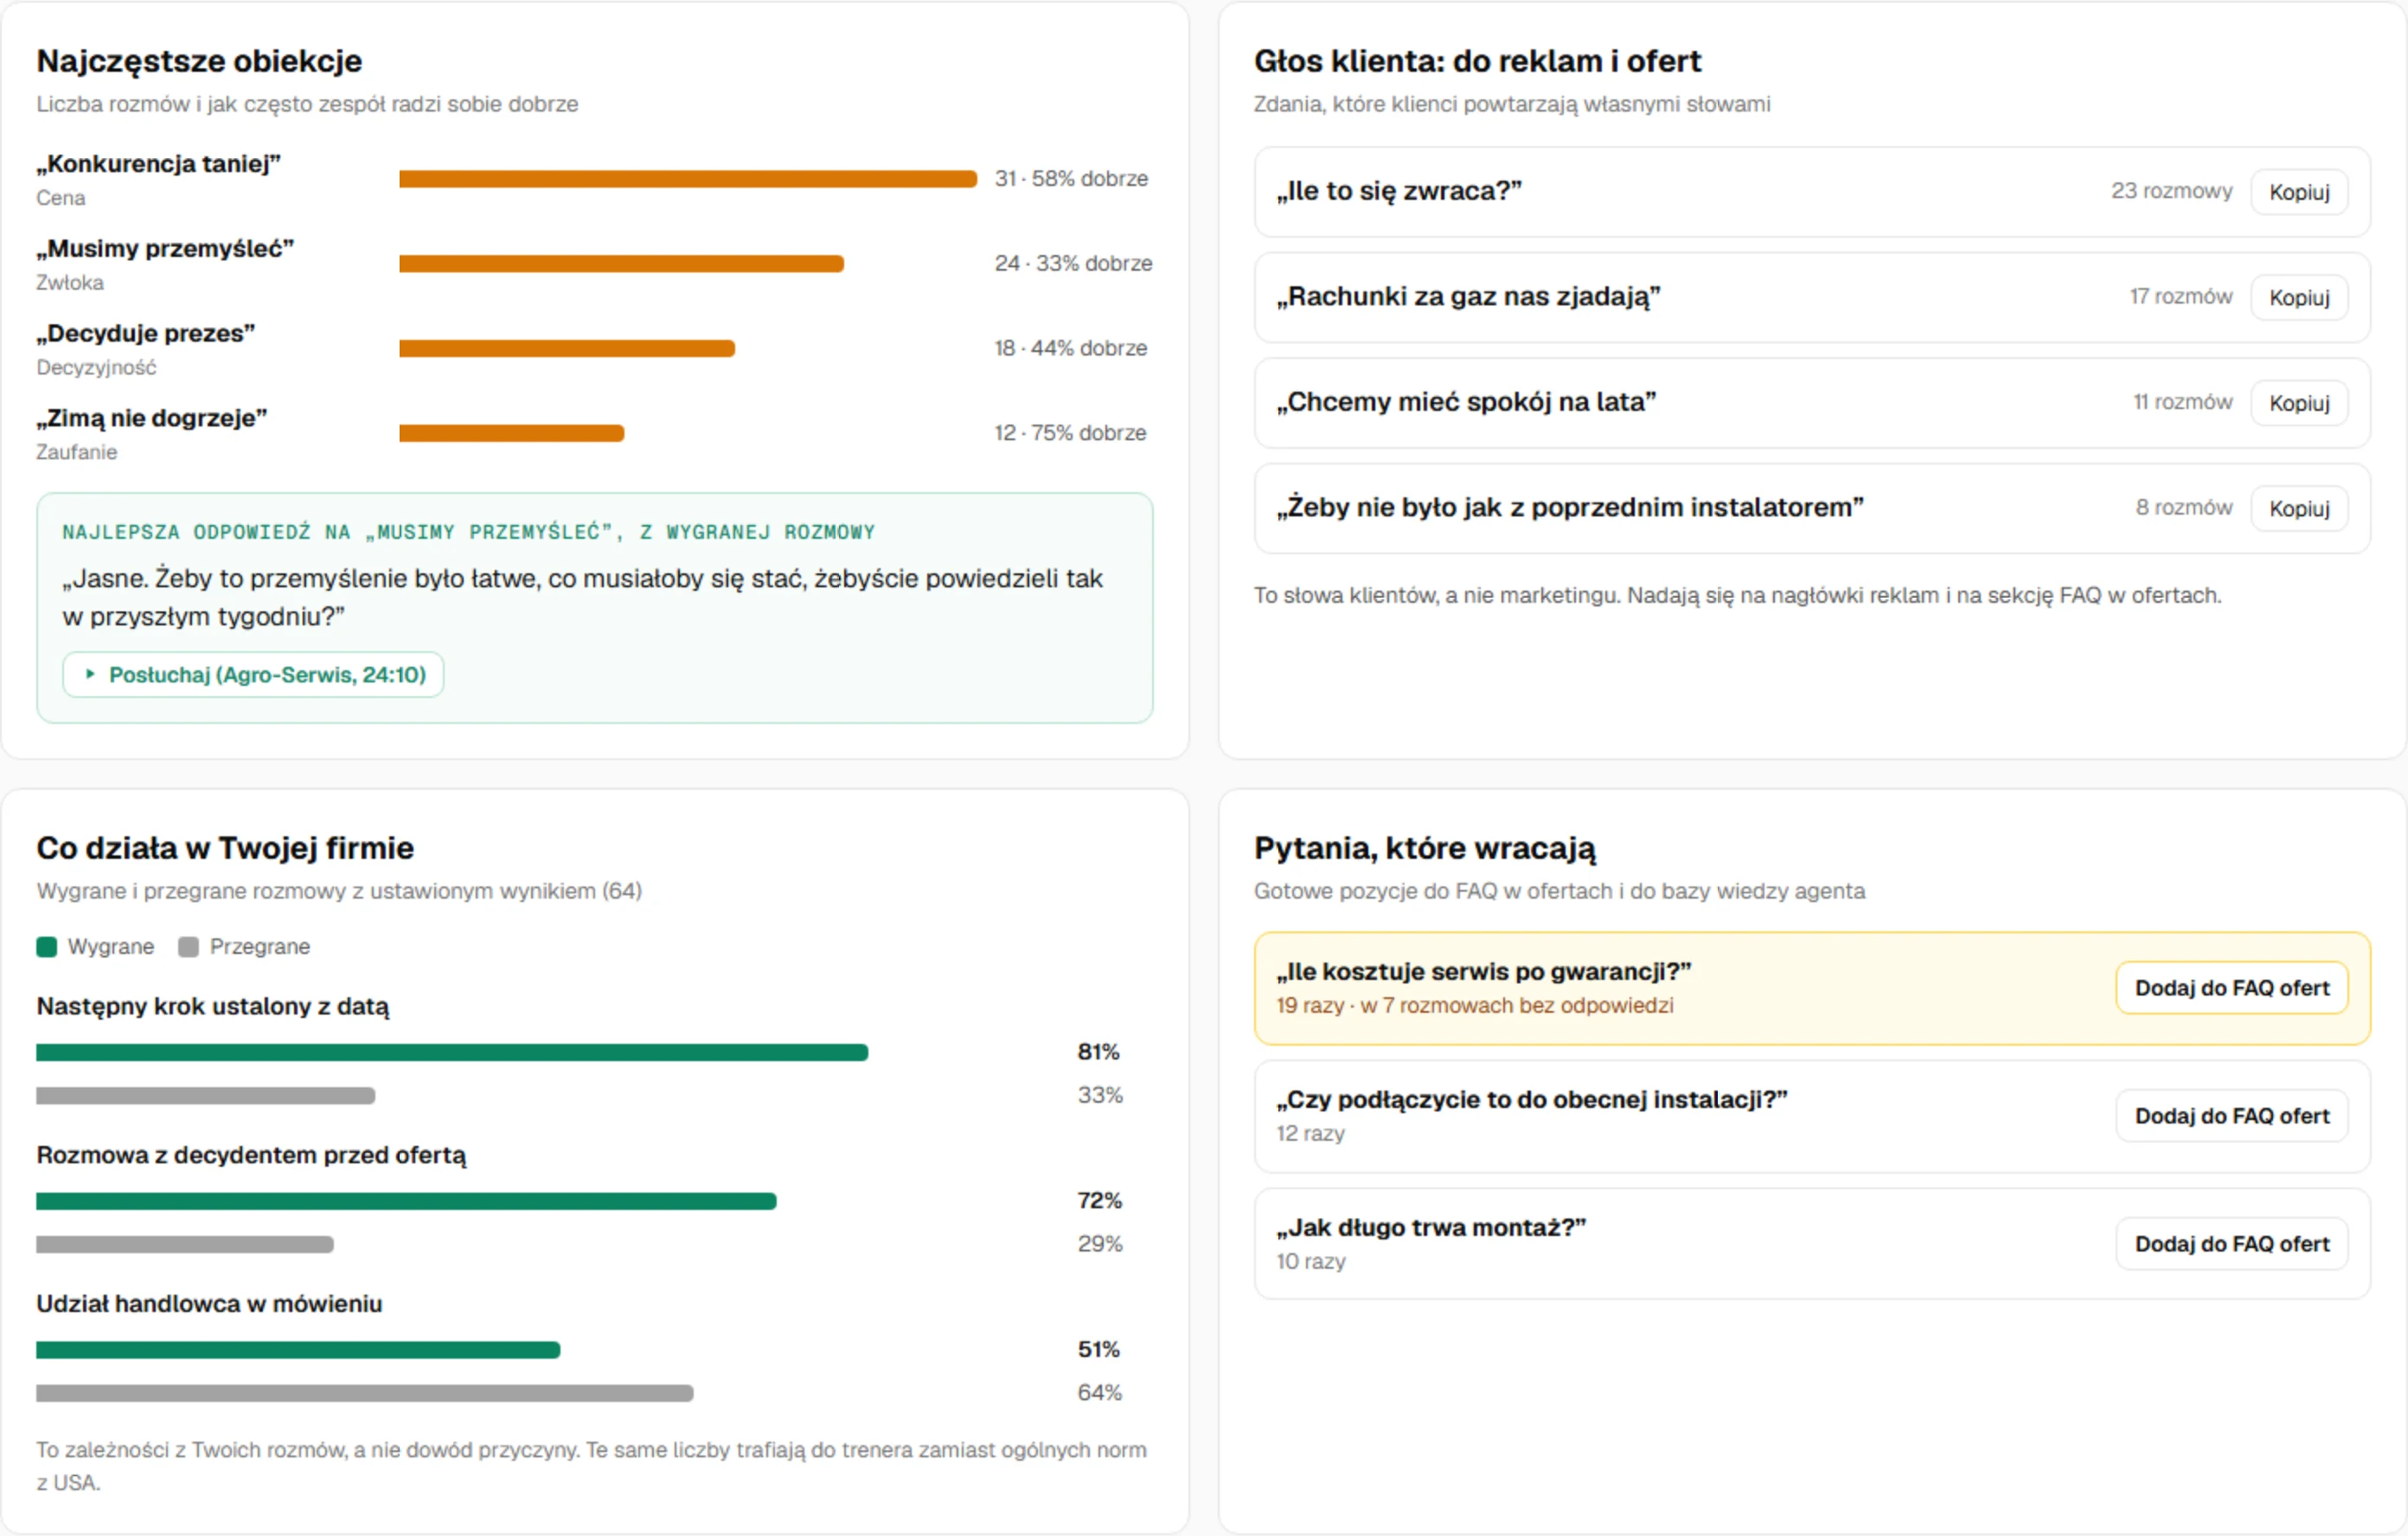Click the „8 rozmów” count
The height and width of the screenshot is (1536, 2408).
[2184, 508]
